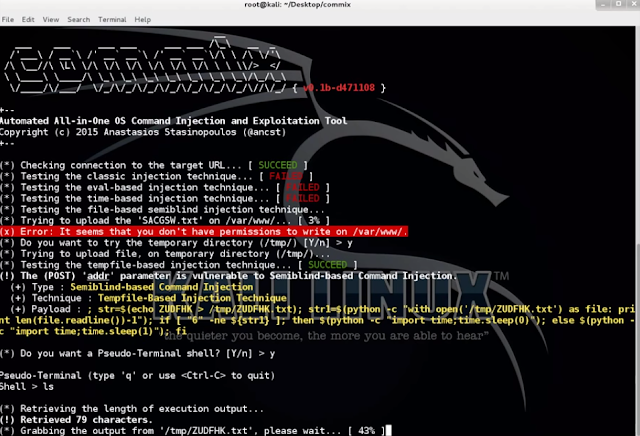Image resolution: width=640 pixels, height=436 pixels.
Task: Open the Terminal menu
Action: click(112, 19)
